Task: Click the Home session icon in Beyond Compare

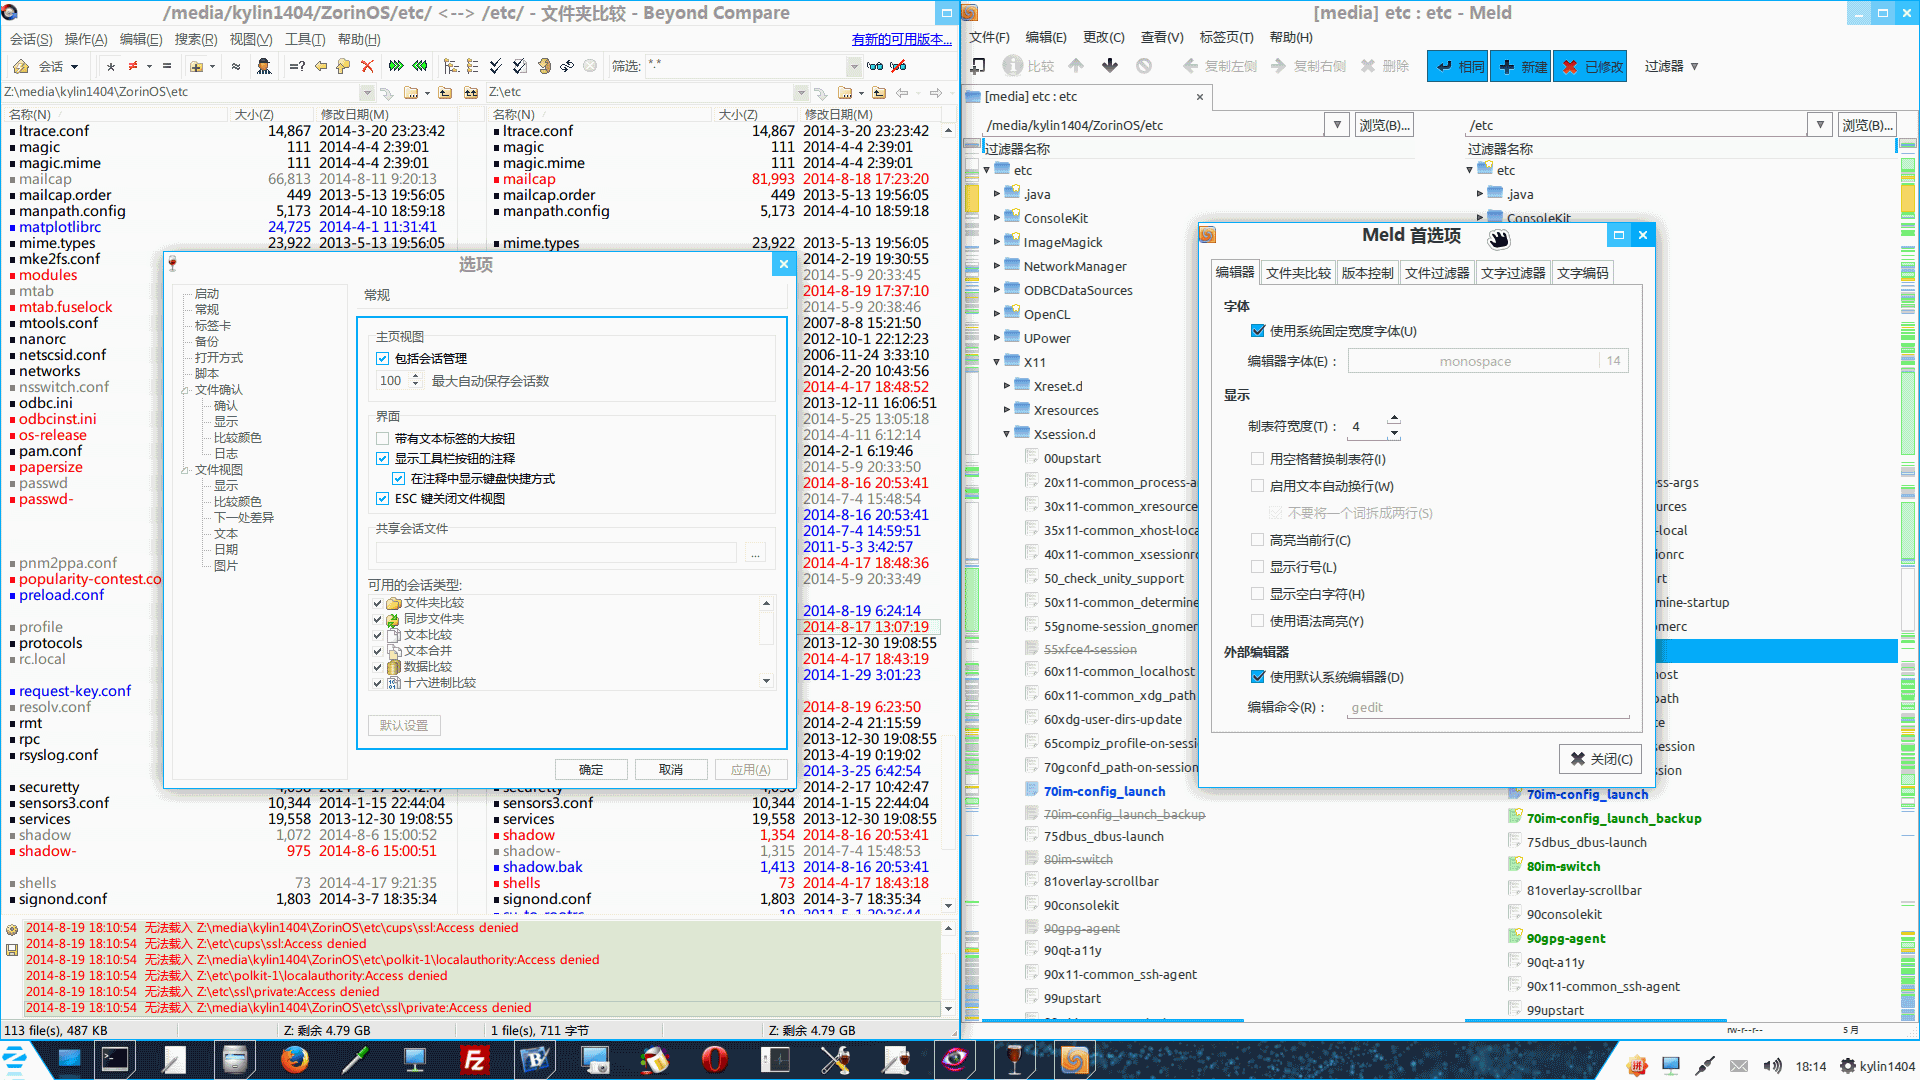Action: tap(21, 66)
